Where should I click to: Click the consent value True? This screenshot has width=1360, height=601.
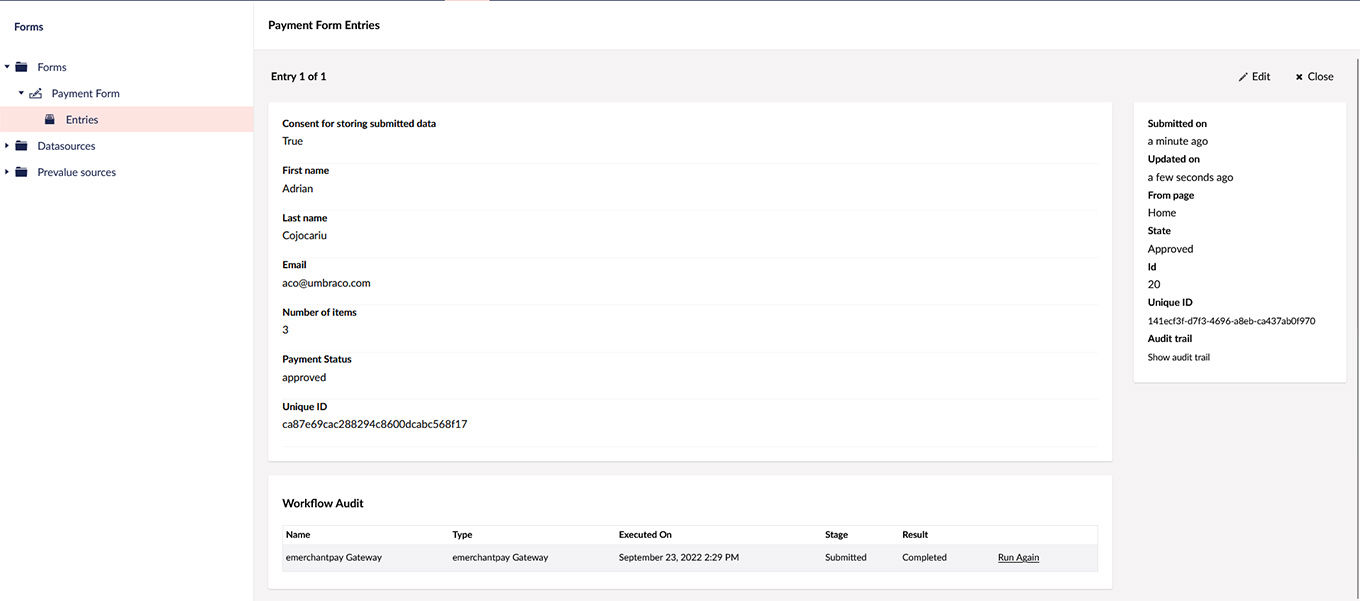tap(292, 141)
